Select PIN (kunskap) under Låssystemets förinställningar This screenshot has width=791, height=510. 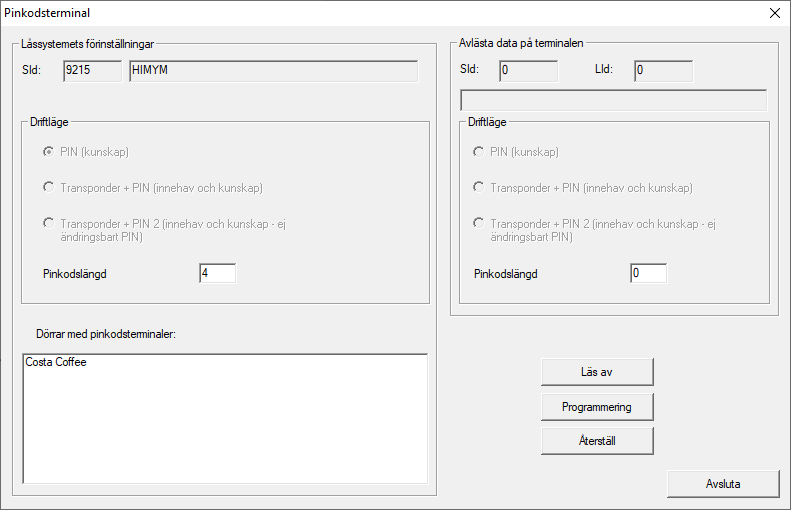(x=47, y=152)
